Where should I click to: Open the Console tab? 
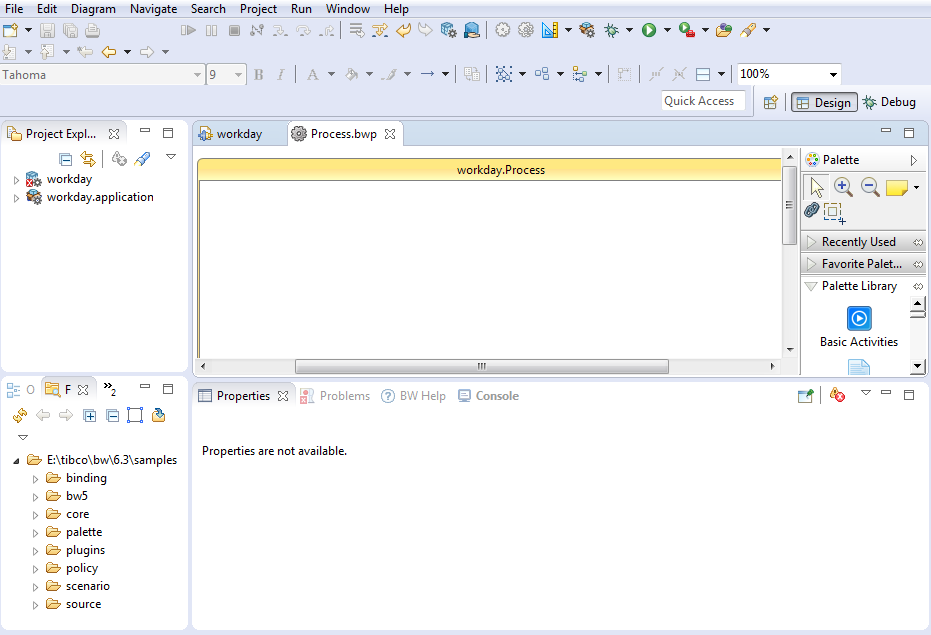tap(496, 396)
